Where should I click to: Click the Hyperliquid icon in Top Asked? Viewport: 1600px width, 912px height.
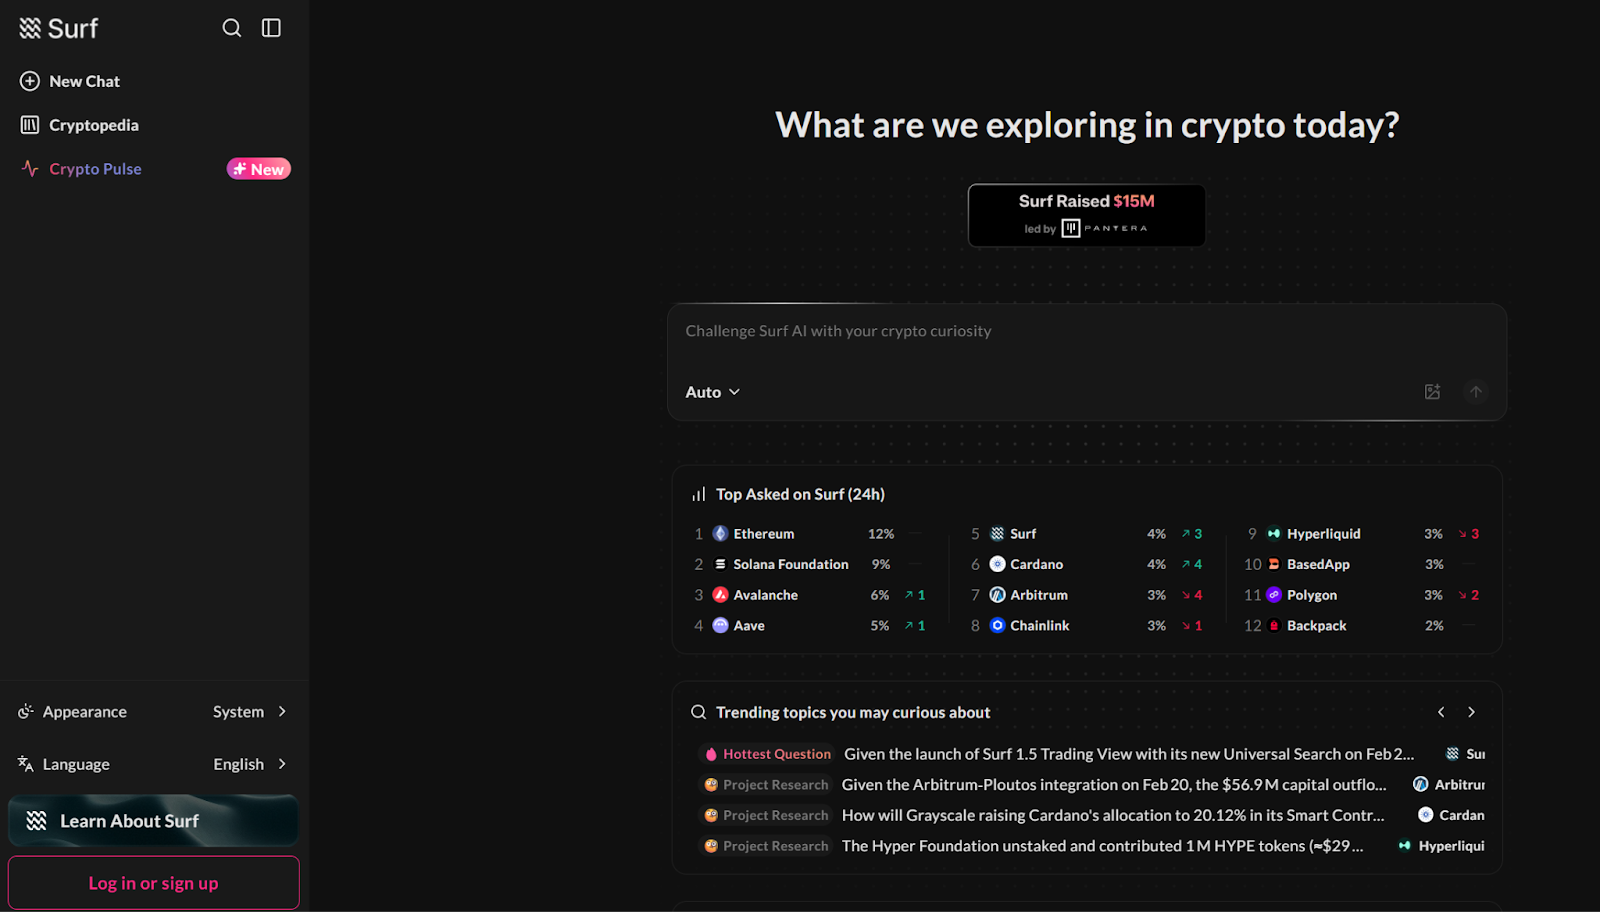point(1274,534)
